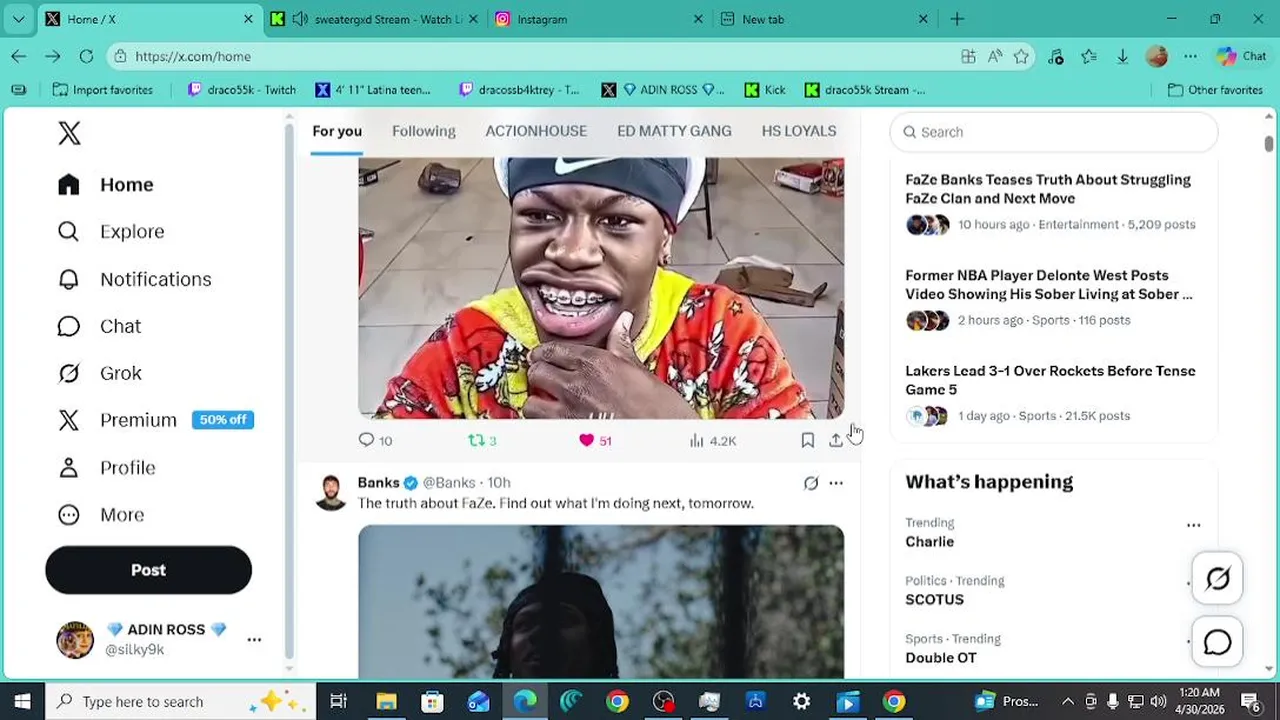Toggle the pink like heart showing 51
Viewport: 1280px width, 720px height.
[x=586, y=440]
